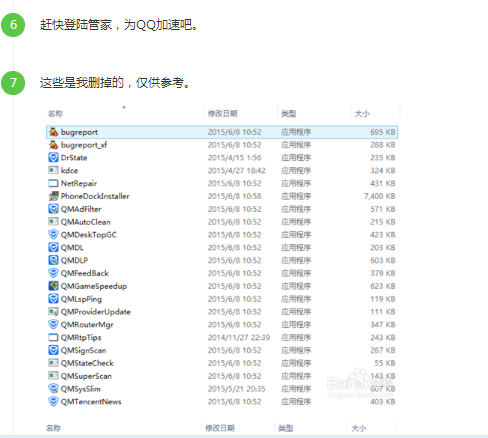Select the NetRepair file name

(79, 183)
